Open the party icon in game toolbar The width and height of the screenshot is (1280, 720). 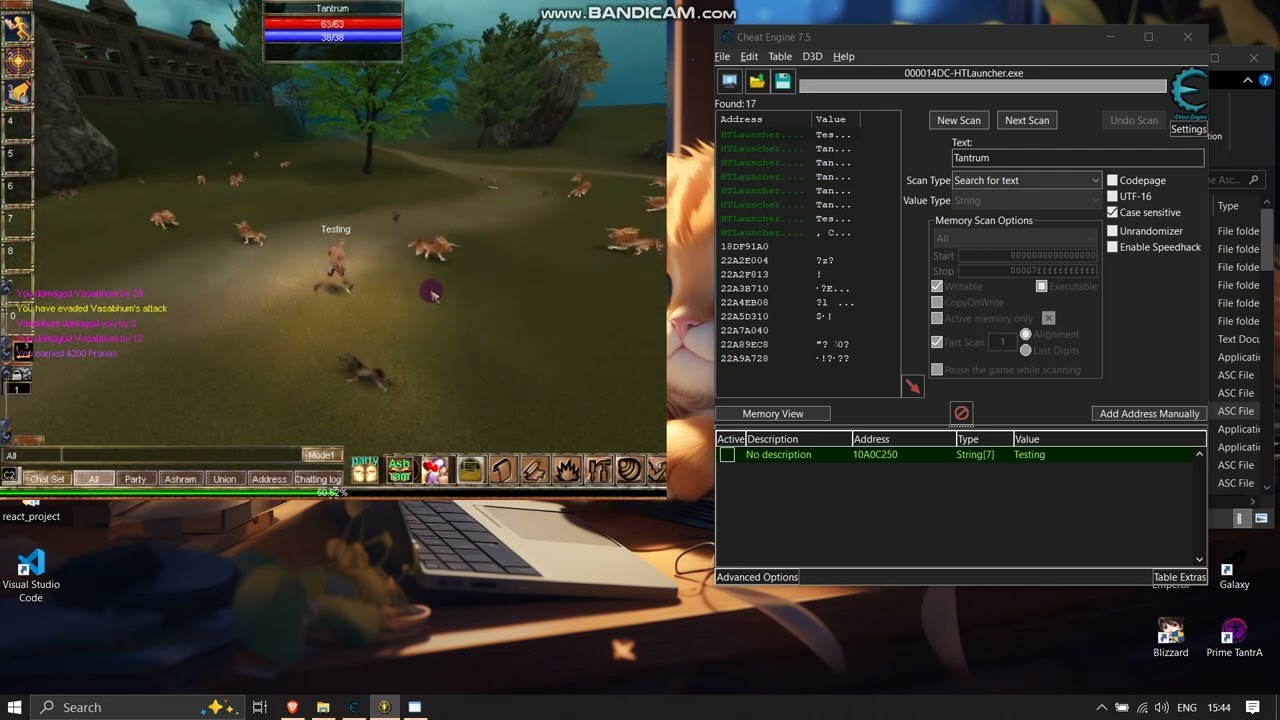[x=365, y=469]
